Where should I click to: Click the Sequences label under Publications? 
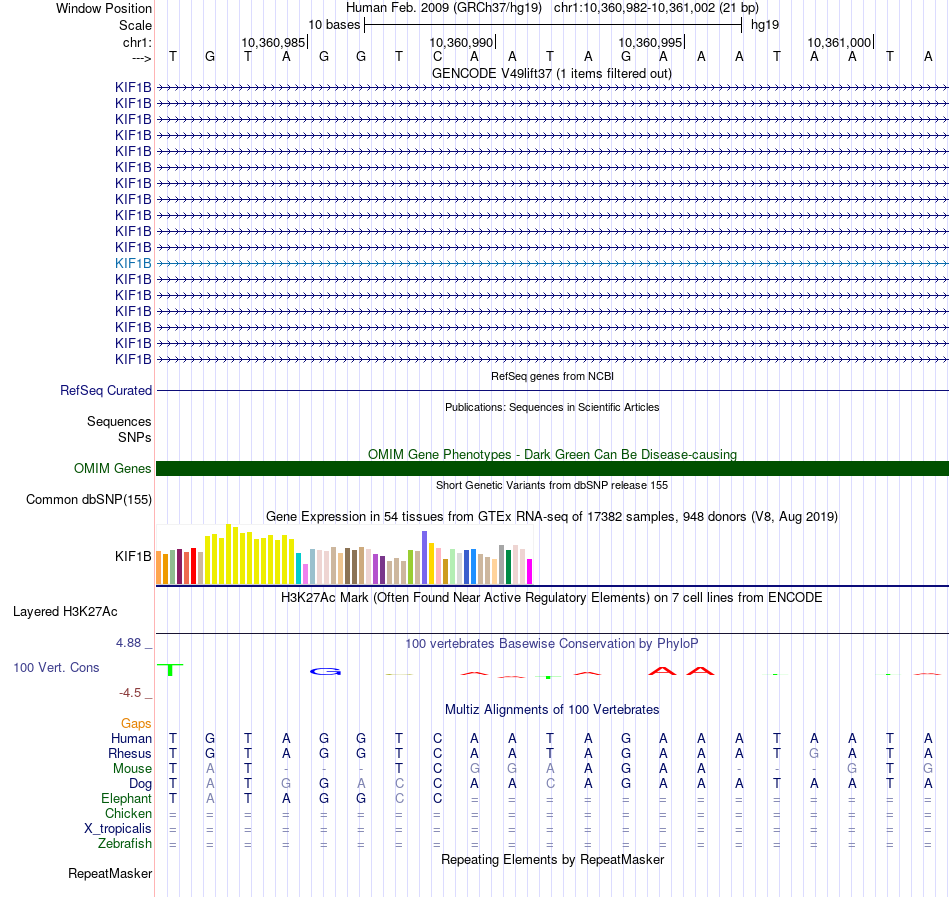click(x=119, y=422)
